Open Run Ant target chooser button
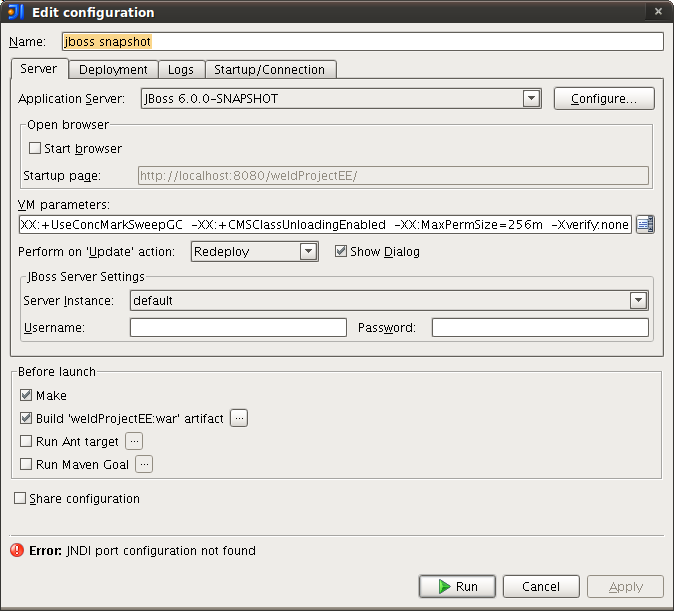This screenshot has width=674, height=611. tap(134, 441)
